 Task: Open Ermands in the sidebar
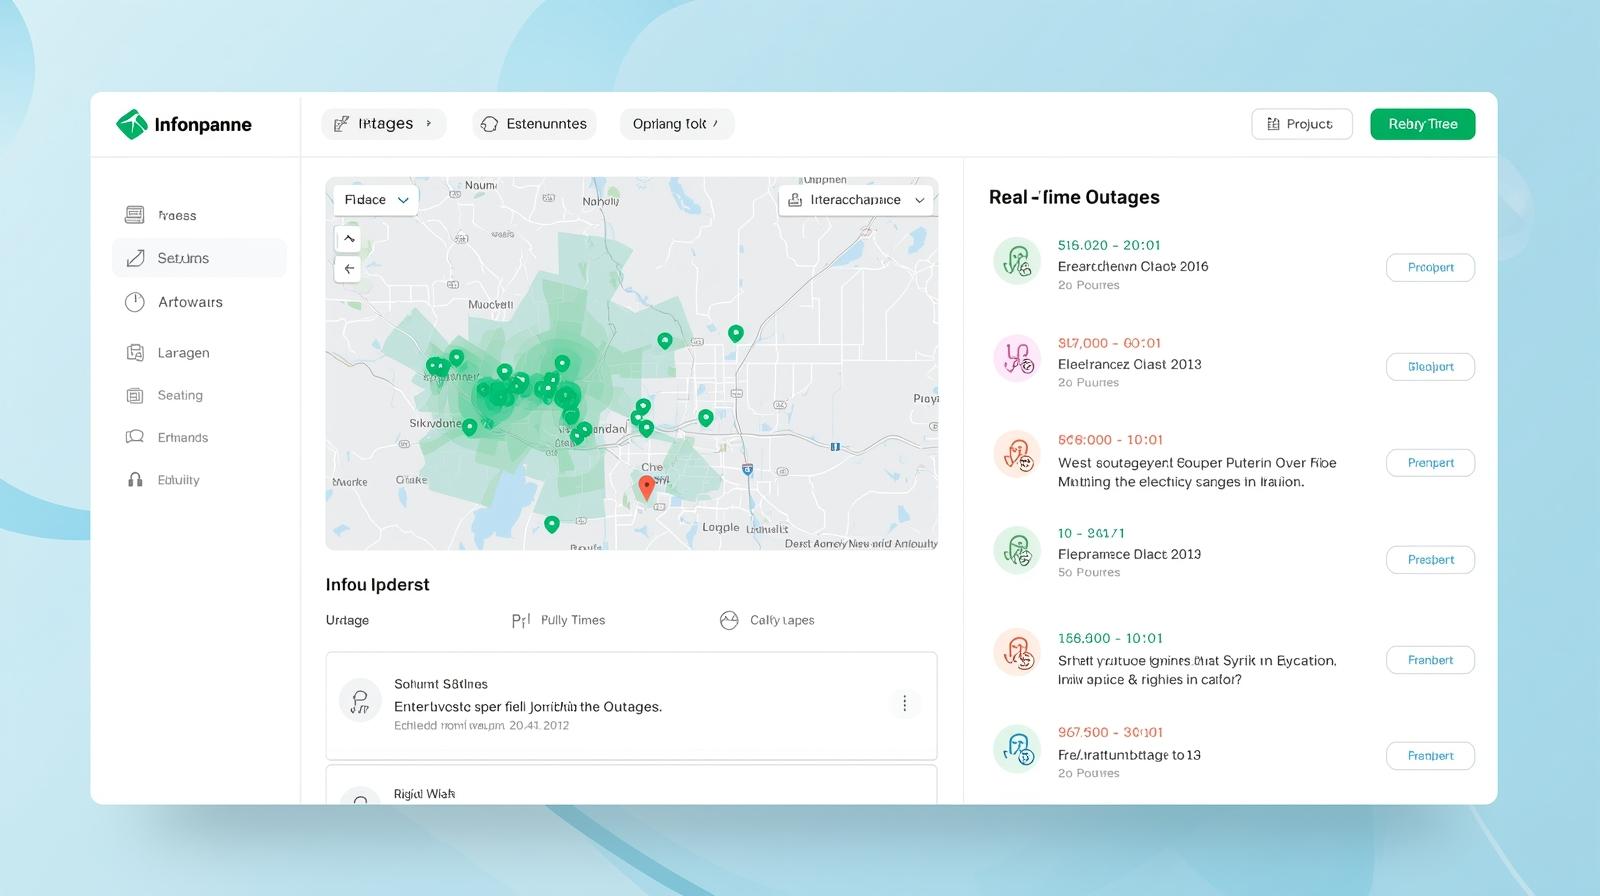pos(199,437)
